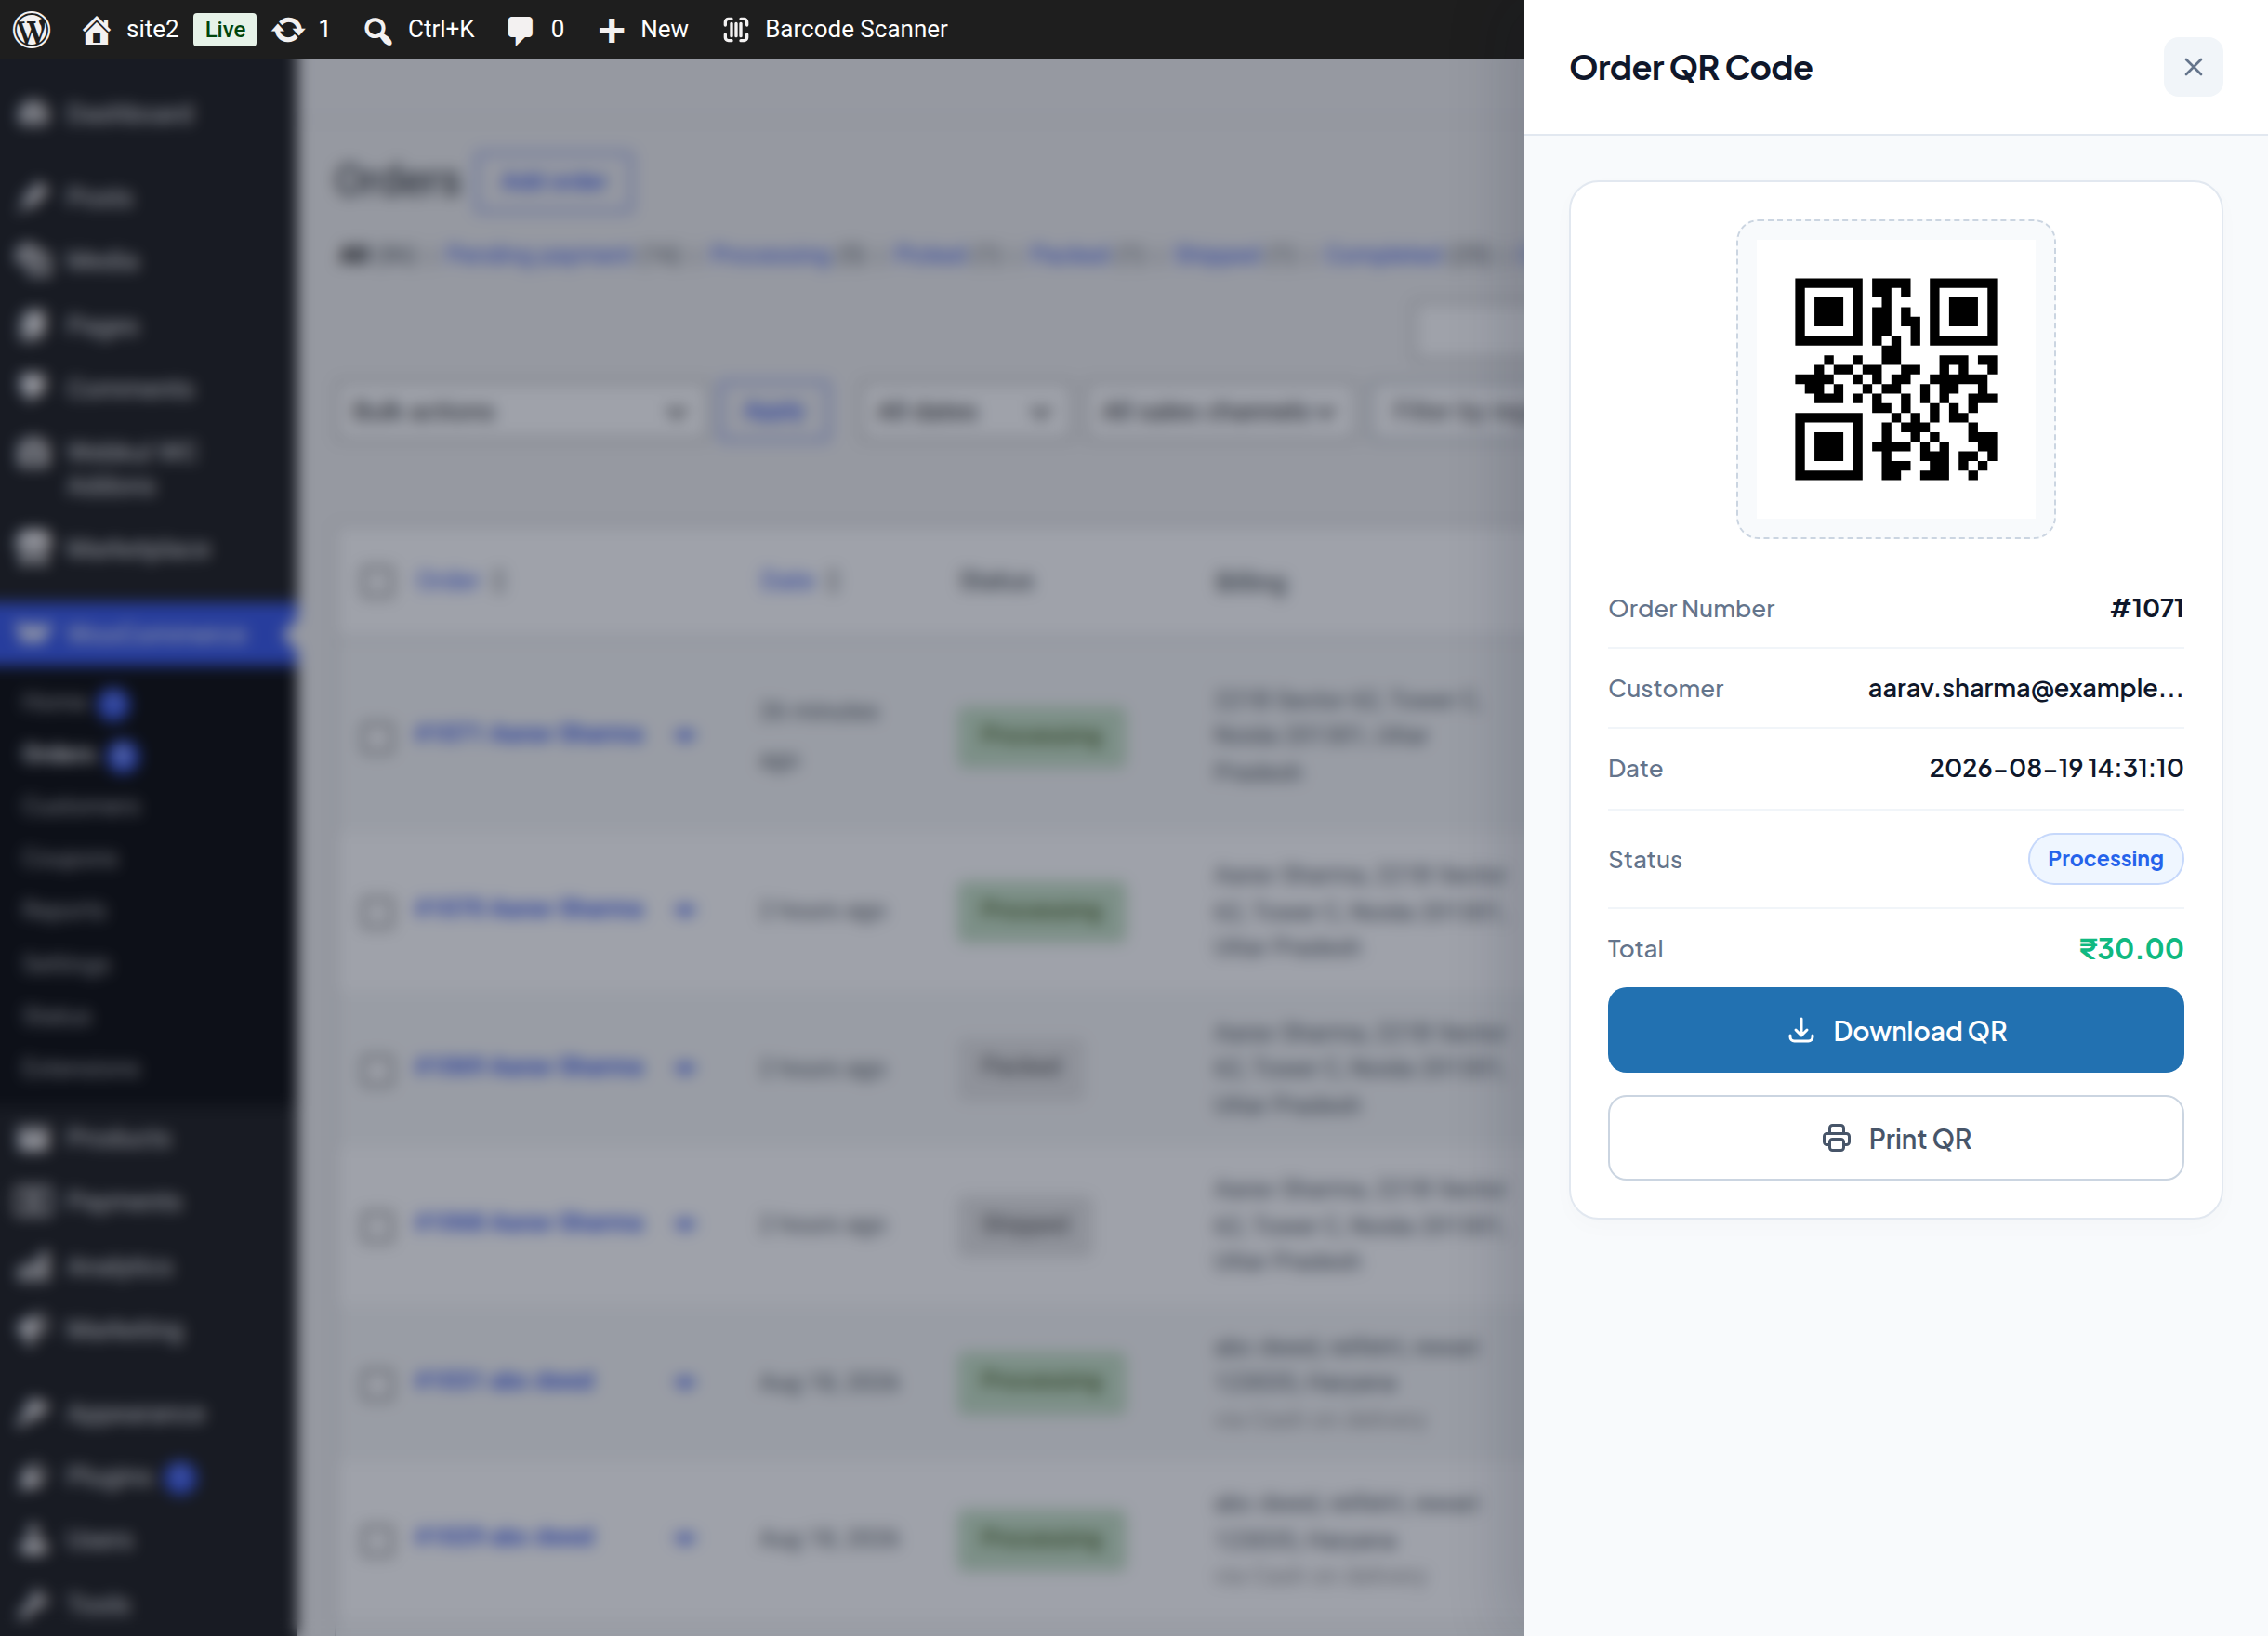This screenshot has width=2268, height=1636.
Task: Select the total ₹30.00 amount
Action: click(2131, 948)
